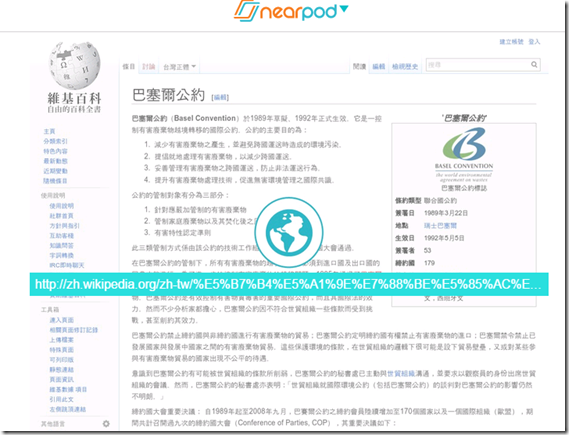Click the 互助客棧 sidebar link
Viewport: 569px width, 435px height.
click(x=62, y=235)
